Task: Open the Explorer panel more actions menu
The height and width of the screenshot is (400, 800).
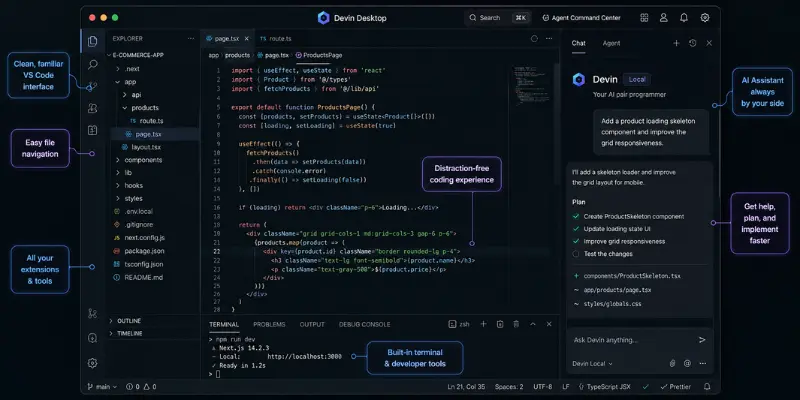Action: [x=191, y=39]
